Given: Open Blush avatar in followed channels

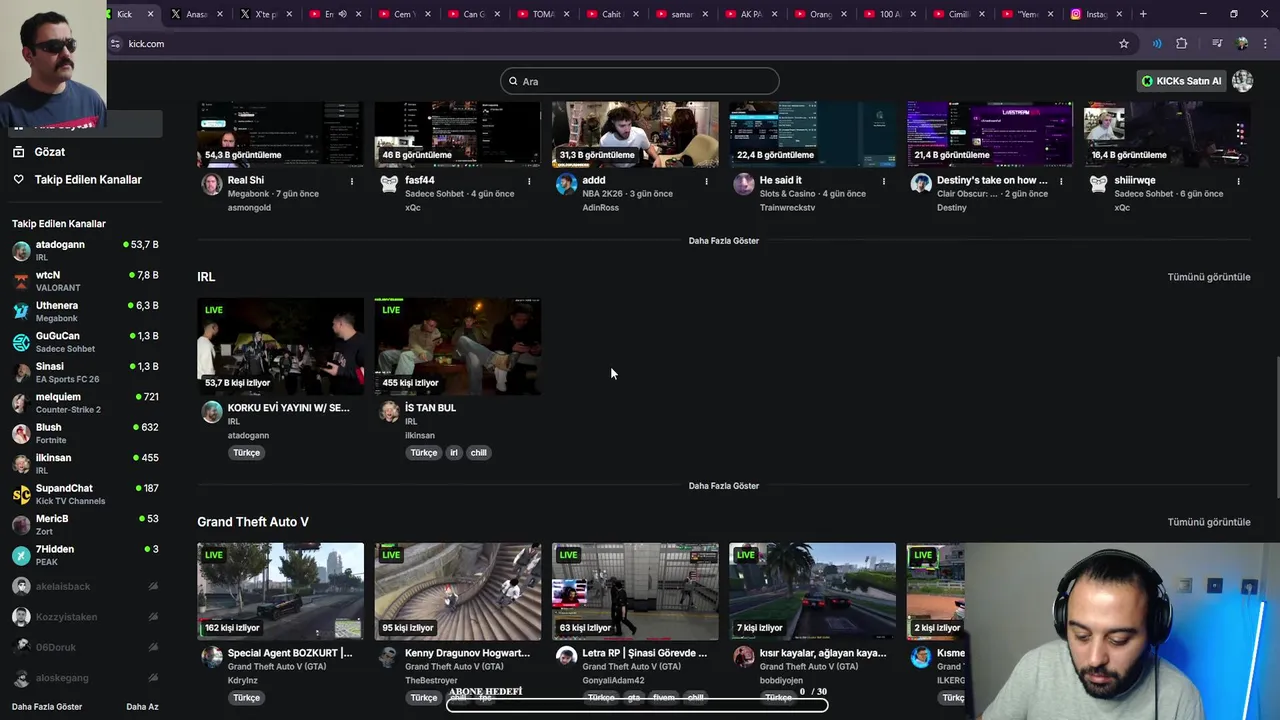Looking at the screenshot, I should click(21, 433).
